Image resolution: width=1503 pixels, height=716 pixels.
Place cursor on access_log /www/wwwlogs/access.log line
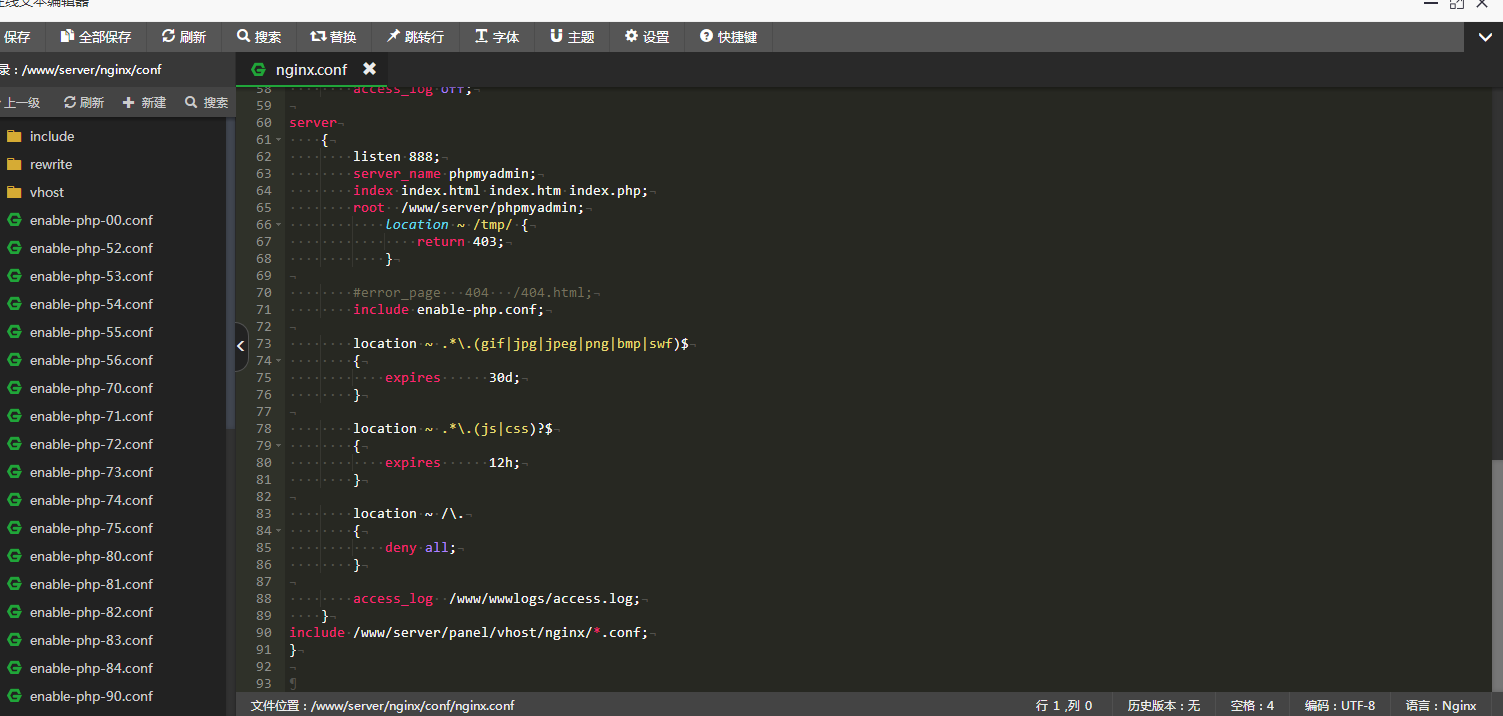tap(496, 599)
